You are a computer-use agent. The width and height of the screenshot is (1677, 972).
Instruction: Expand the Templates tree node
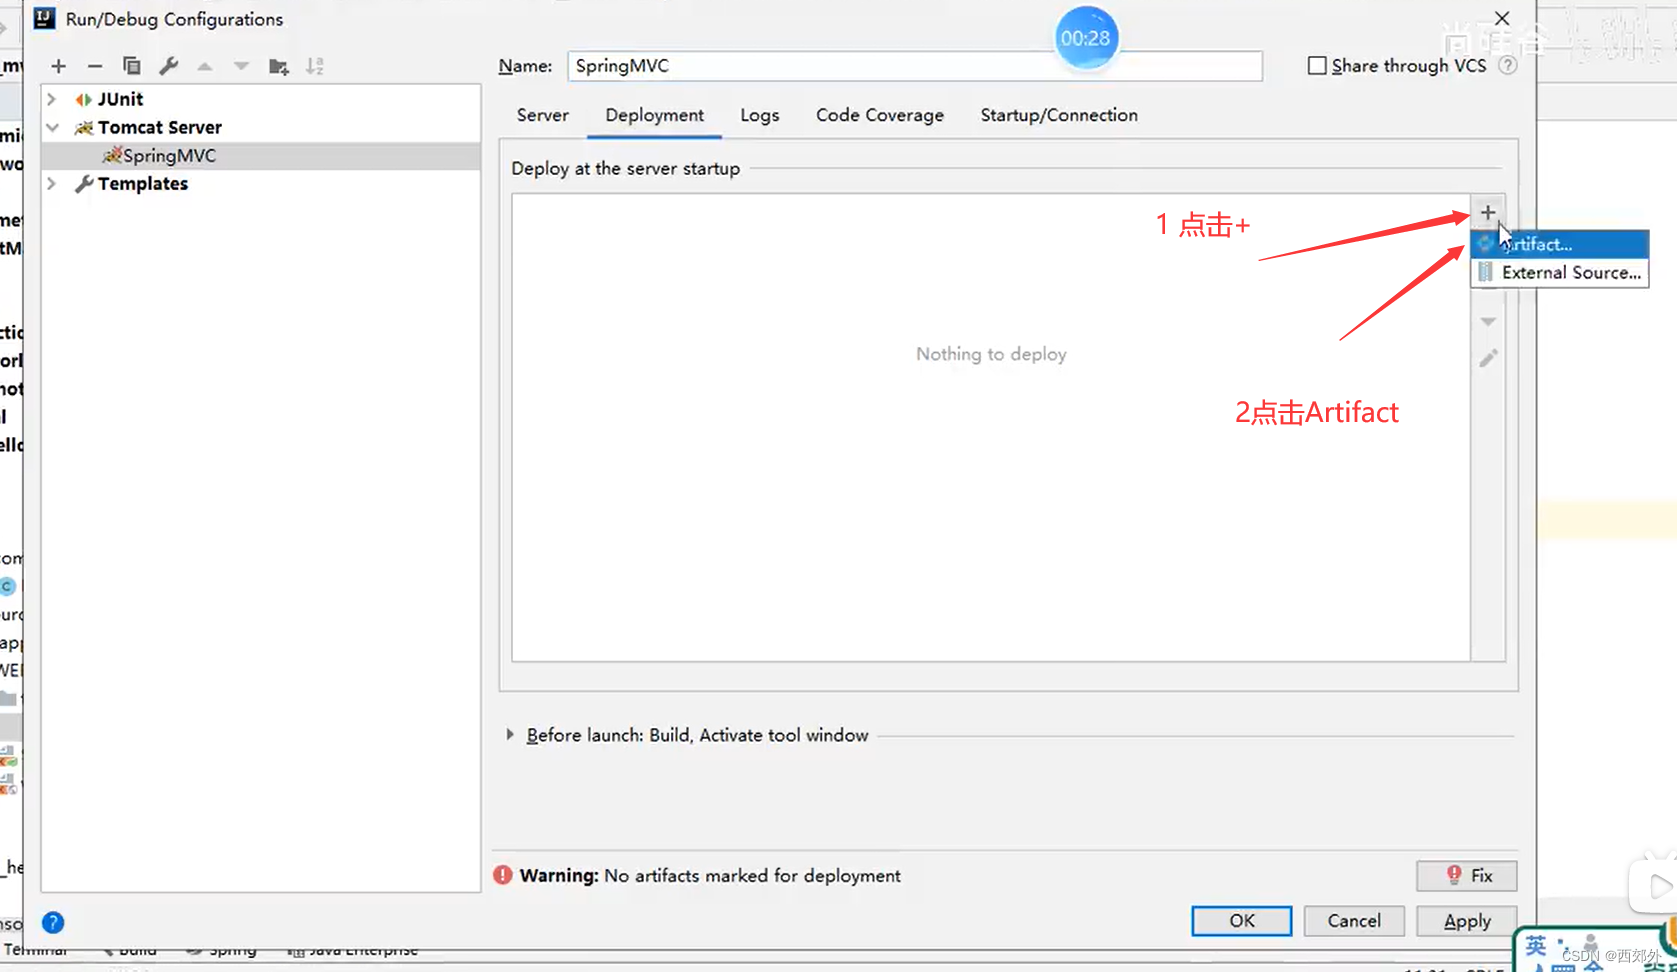click(52, 183)
